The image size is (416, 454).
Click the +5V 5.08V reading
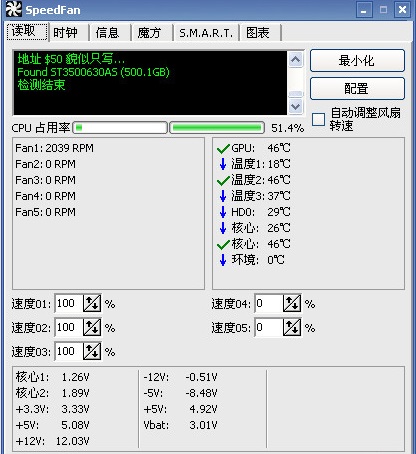pos(52,425)
